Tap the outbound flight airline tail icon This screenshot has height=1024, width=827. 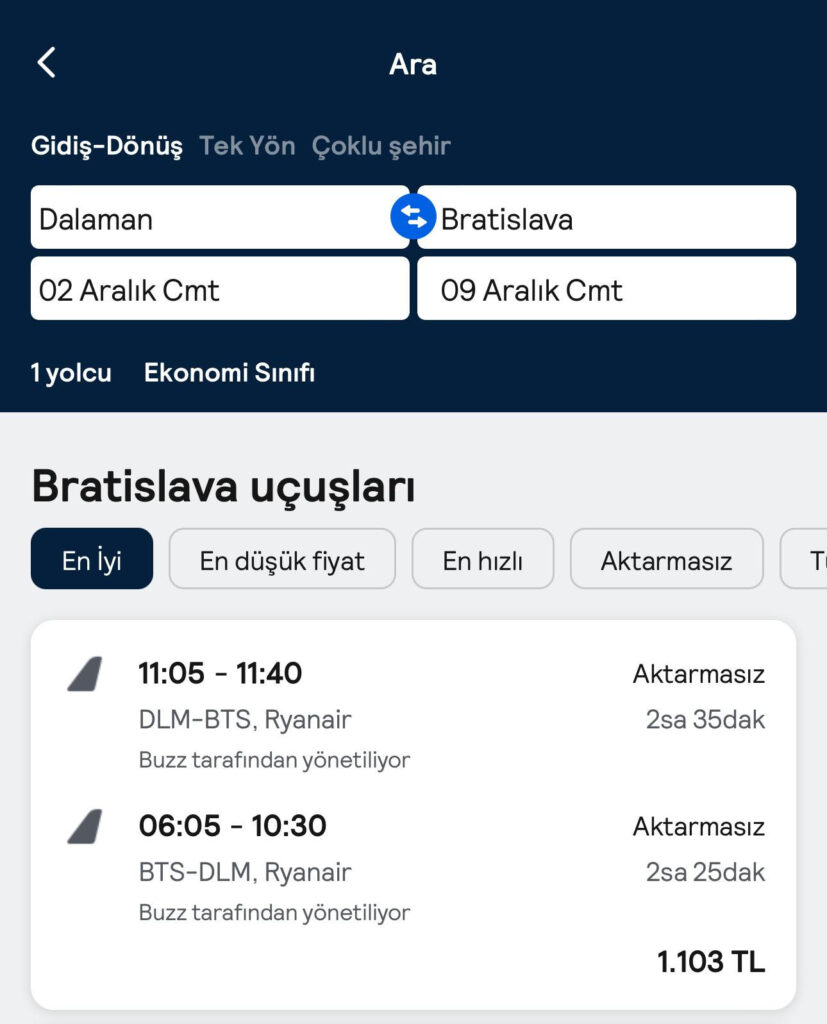[x=85, y=676]
